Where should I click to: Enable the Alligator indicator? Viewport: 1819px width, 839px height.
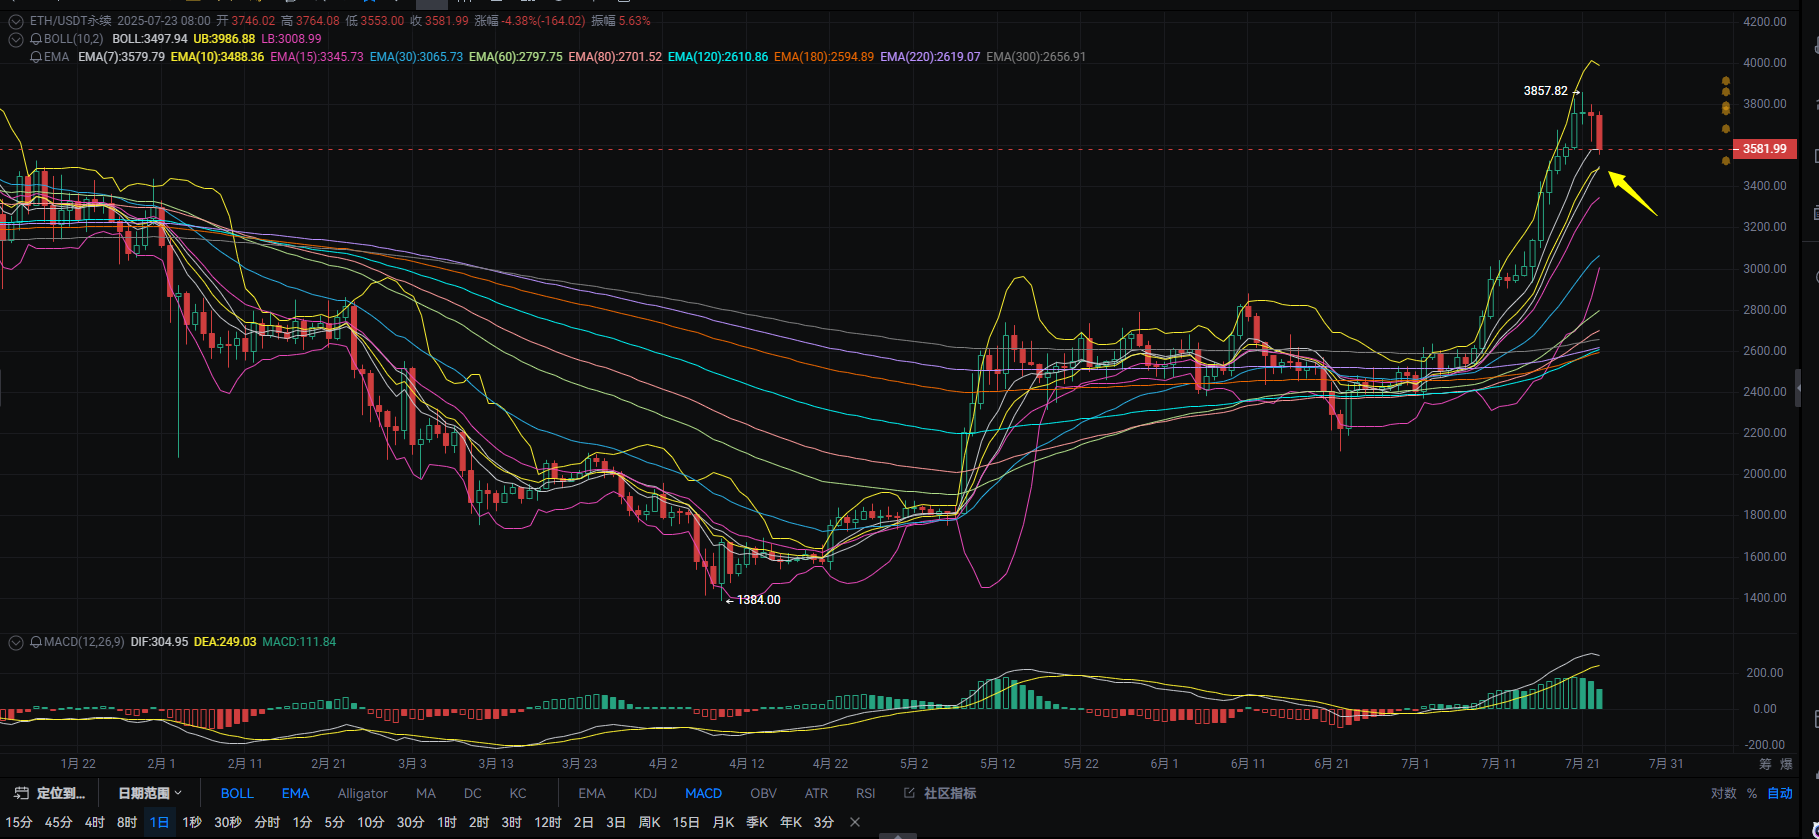[x=362, y=793]
